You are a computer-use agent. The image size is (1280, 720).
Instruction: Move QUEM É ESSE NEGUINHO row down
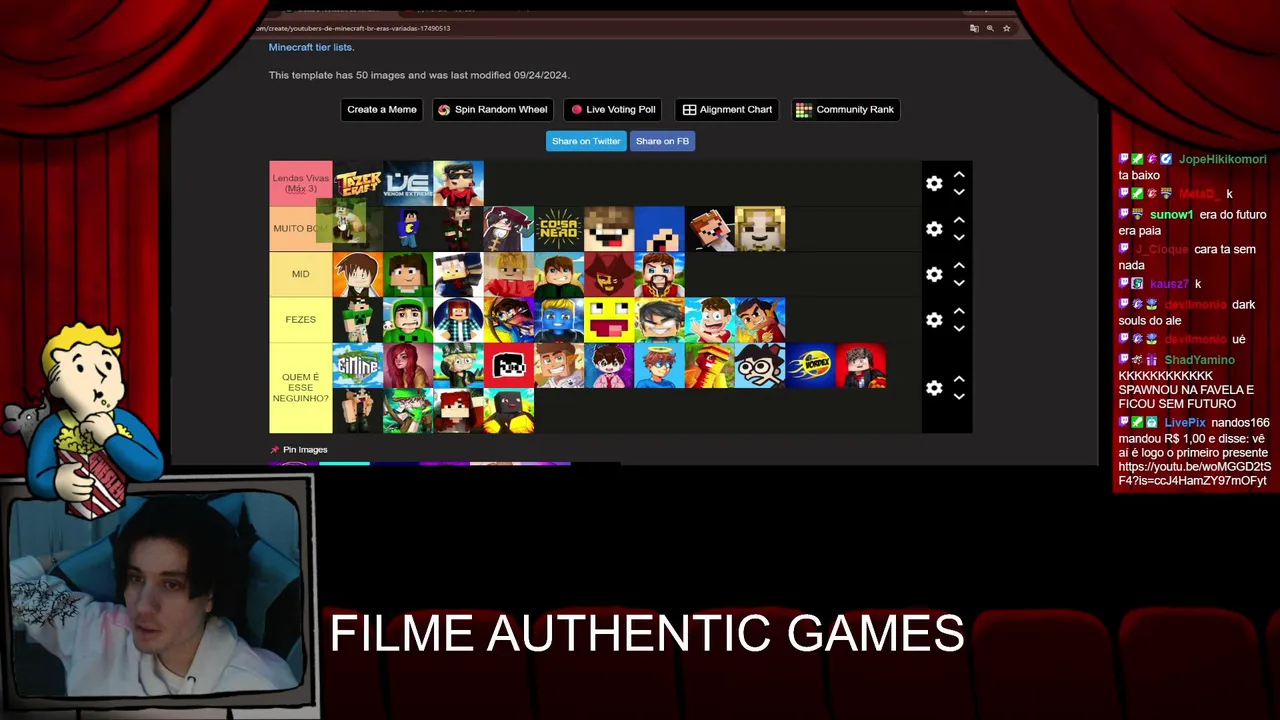pos(959,396)
